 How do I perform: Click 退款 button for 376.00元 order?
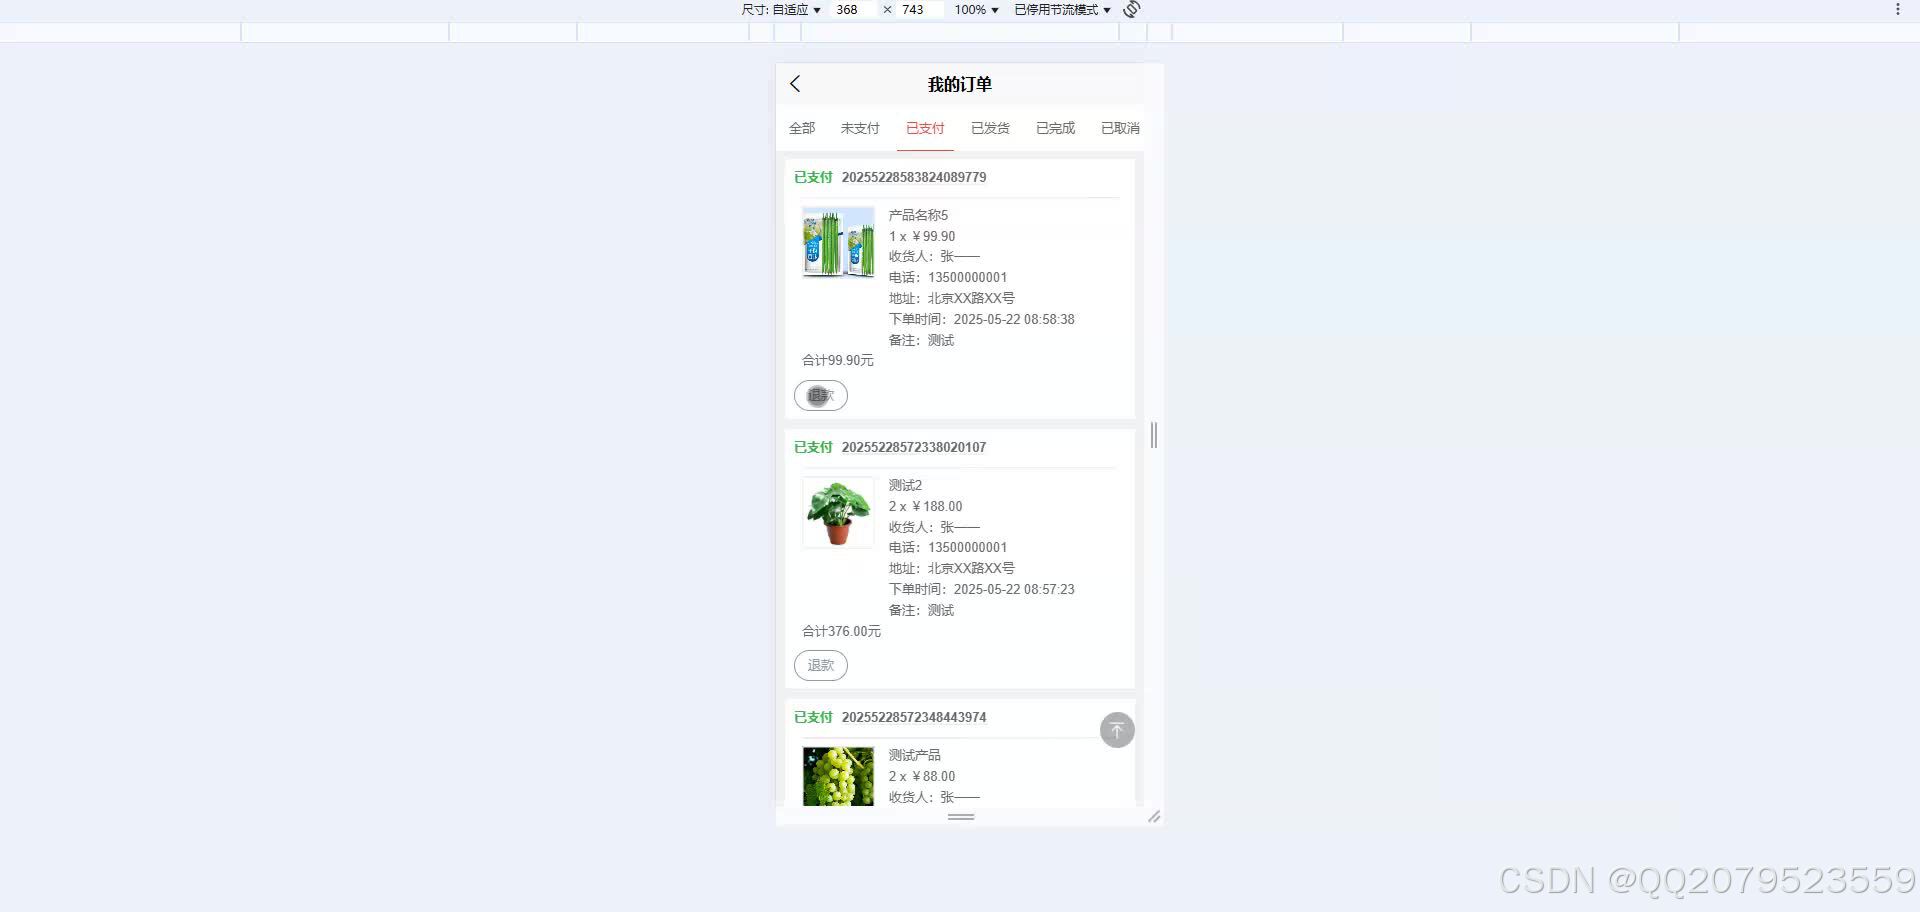pos(821,666)
